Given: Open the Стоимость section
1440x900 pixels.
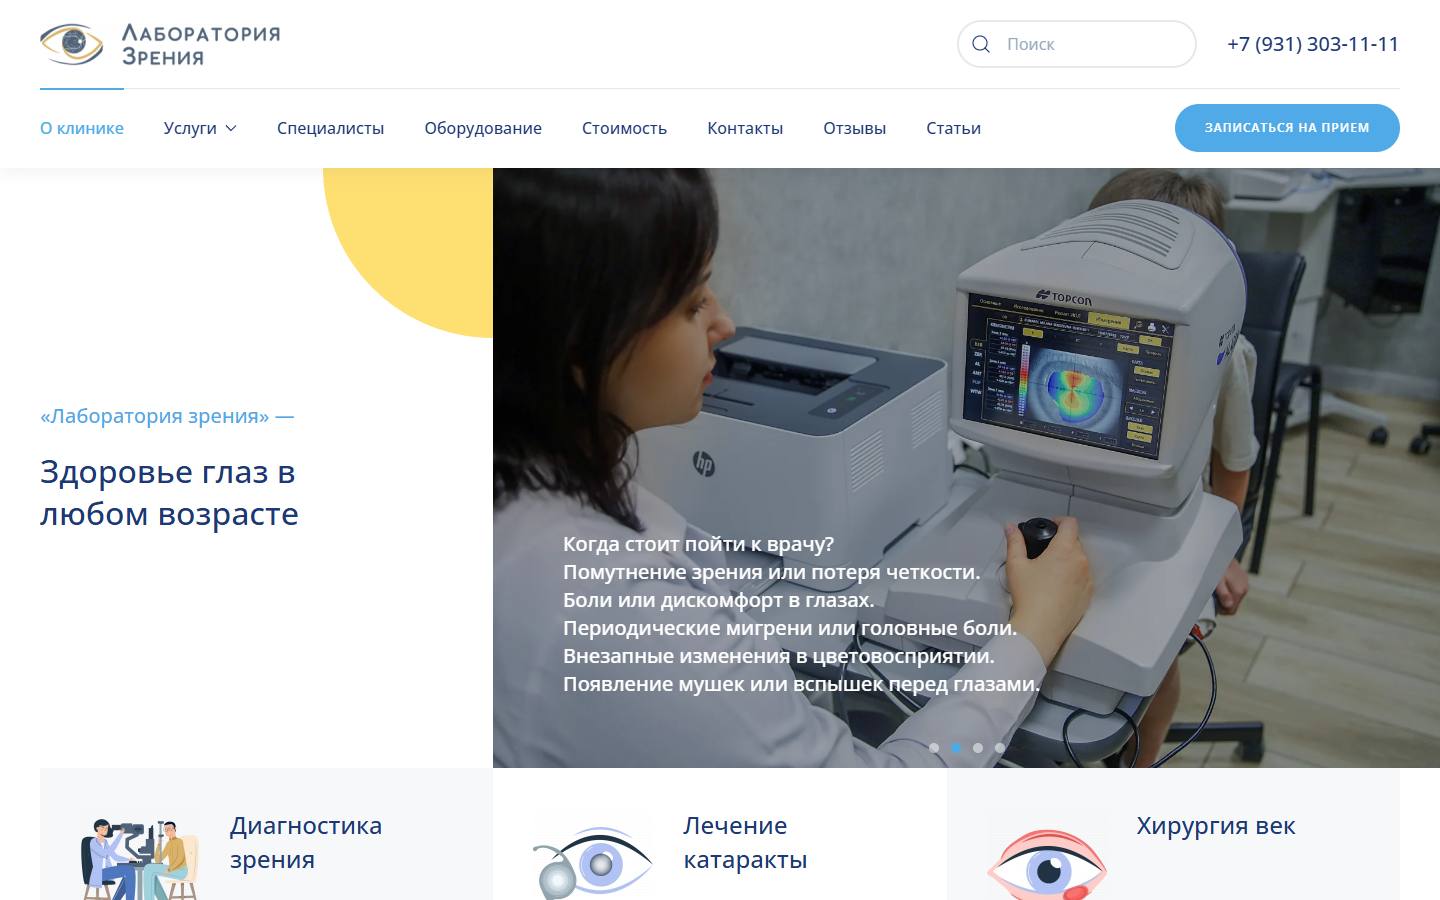Looking at the screenshot, I should point(624,128).
